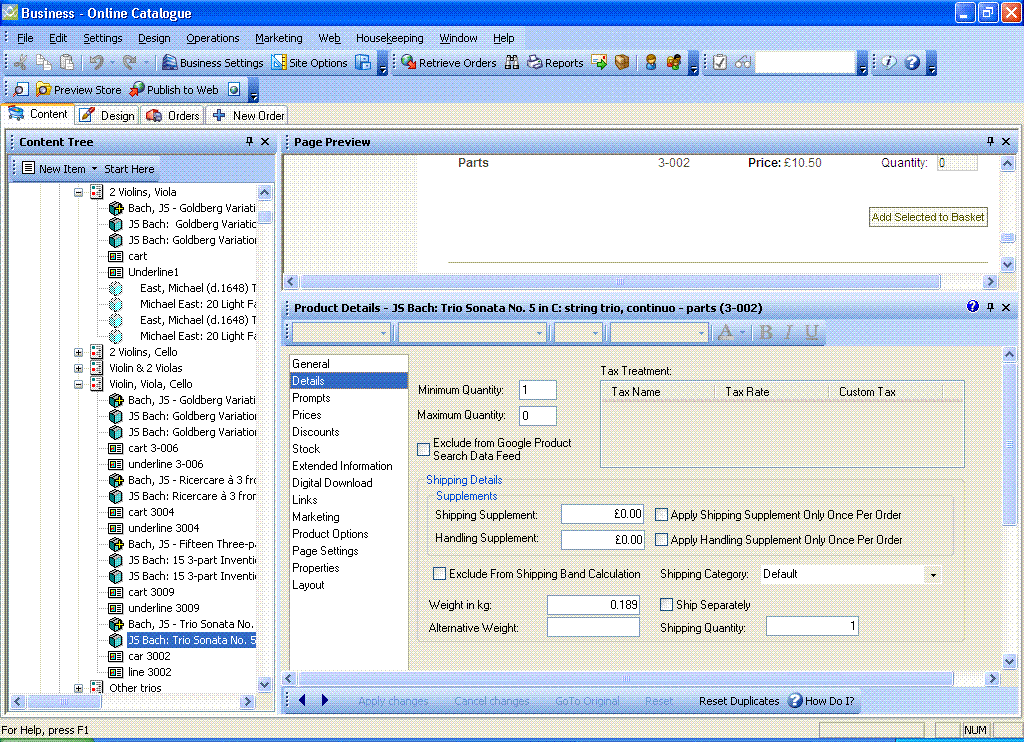Expand the Other trios tree node
Viewport: 1024px width, 742px height.
coord(79,688)
